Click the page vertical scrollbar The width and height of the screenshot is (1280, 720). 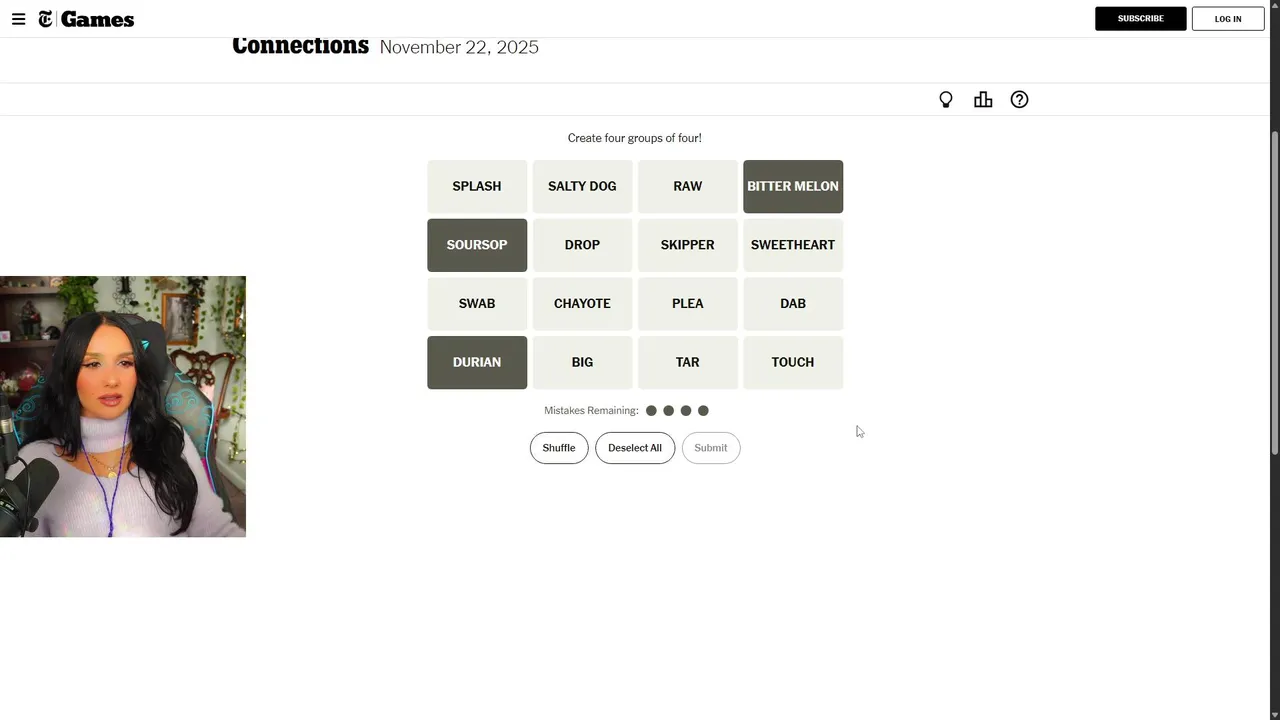click(x=1274, y=290)
